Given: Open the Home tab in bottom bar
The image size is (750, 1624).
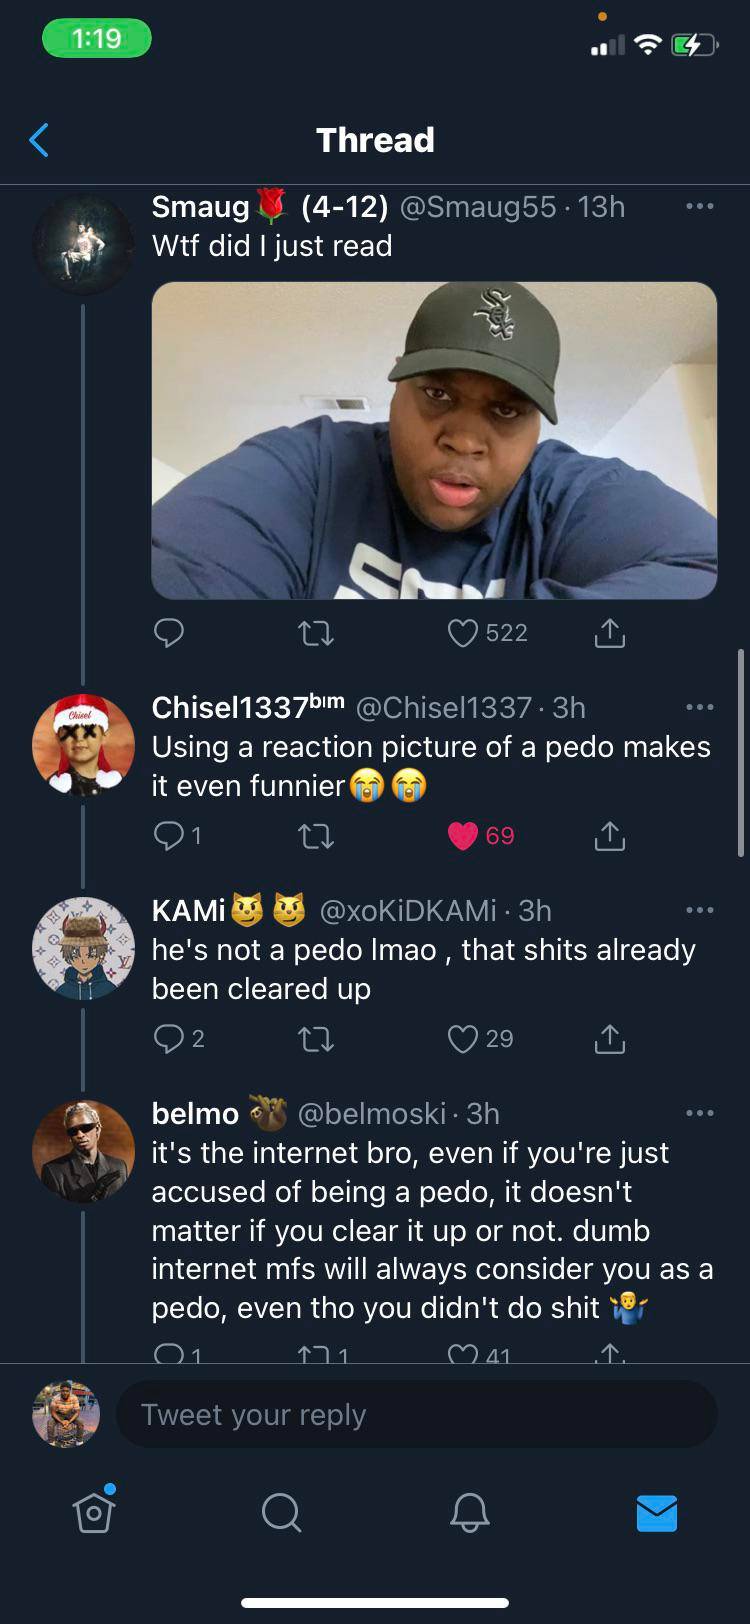Looking at the screenshot, I should tap(93, 1512).
